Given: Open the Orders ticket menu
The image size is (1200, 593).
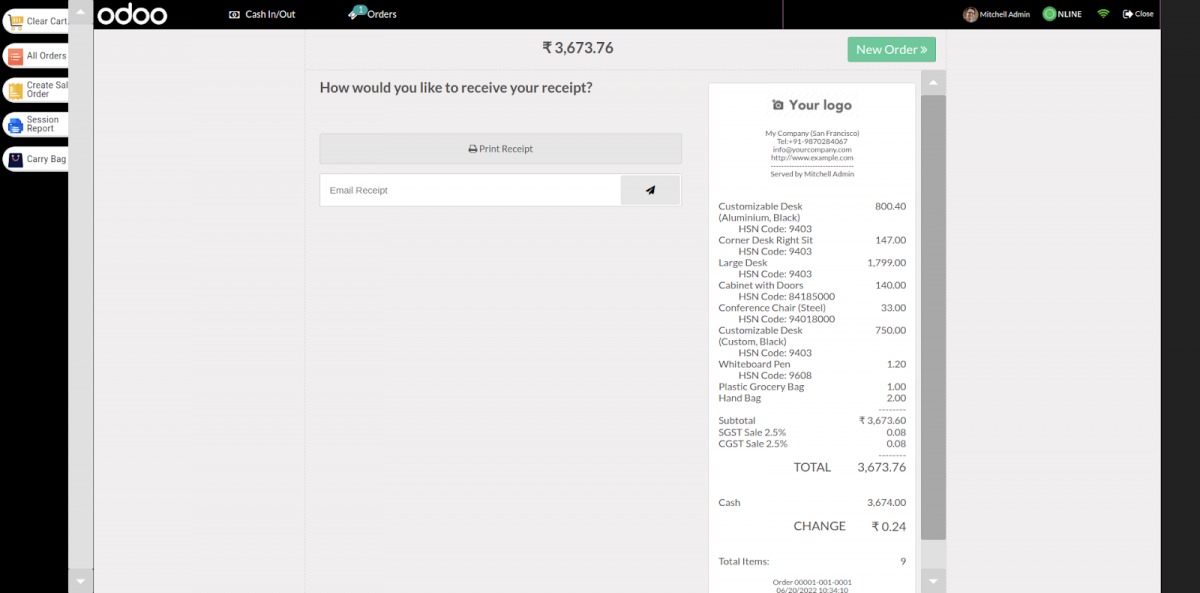Looking at the screenshot, I should coord(372,14).
